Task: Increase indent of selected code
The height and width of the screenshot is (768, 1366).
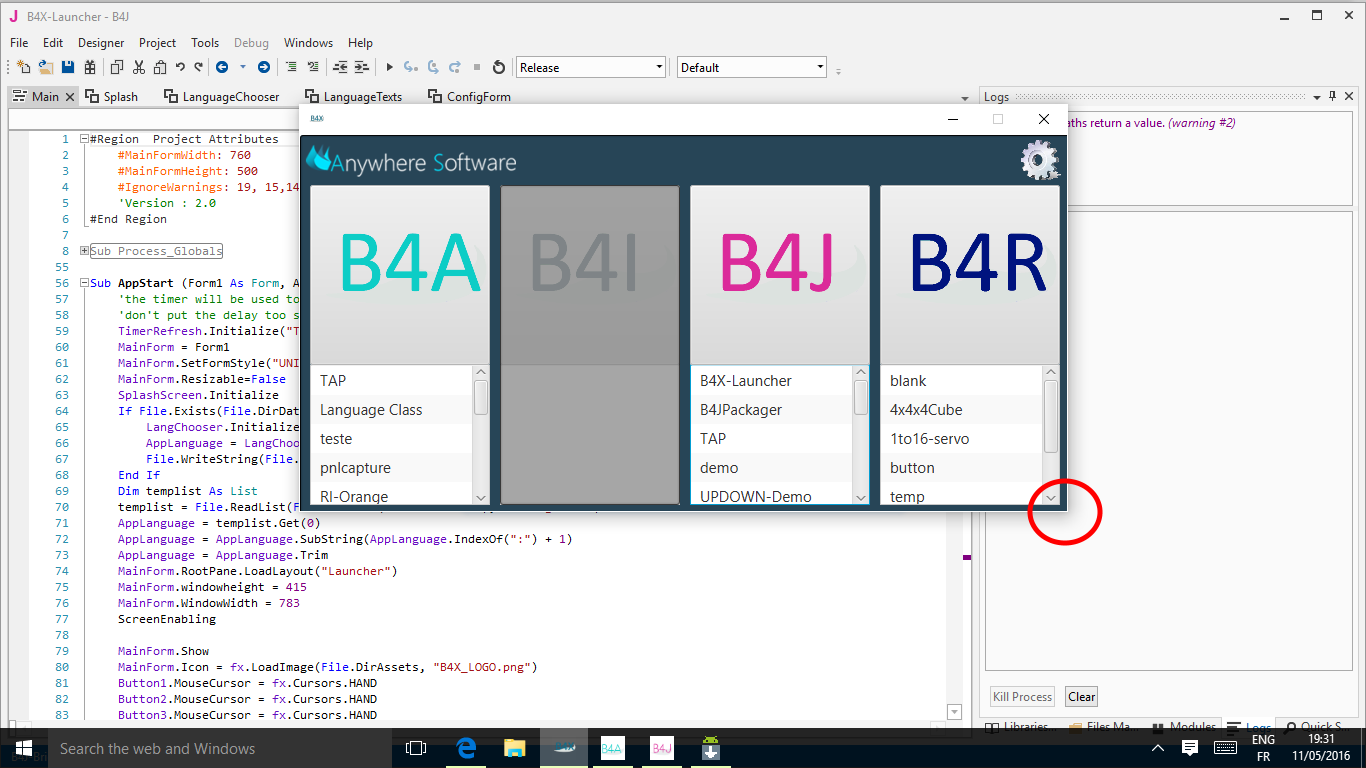Action: pyautogui.click(x=362, y=67)
